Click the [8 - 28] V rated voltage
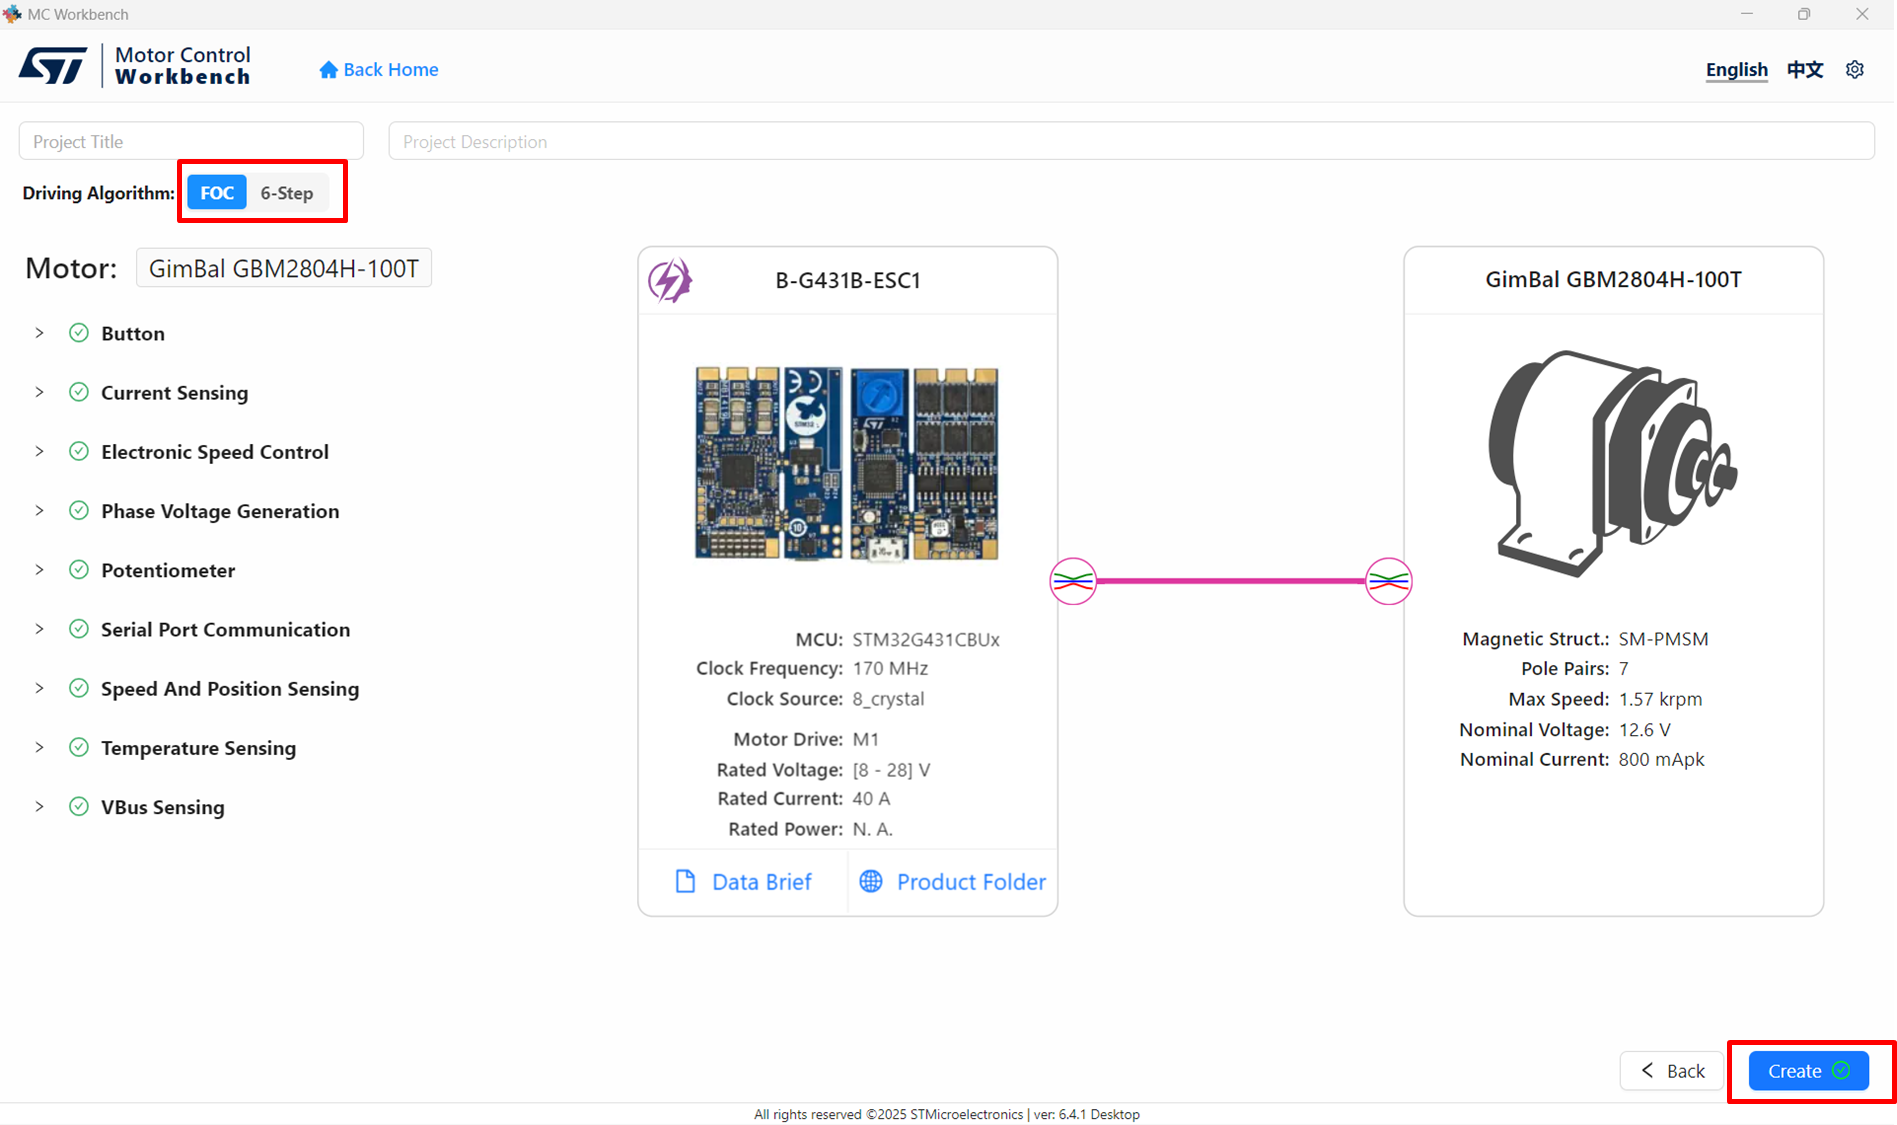This screenshot has height=1125, width=1897. pos(891,770)
